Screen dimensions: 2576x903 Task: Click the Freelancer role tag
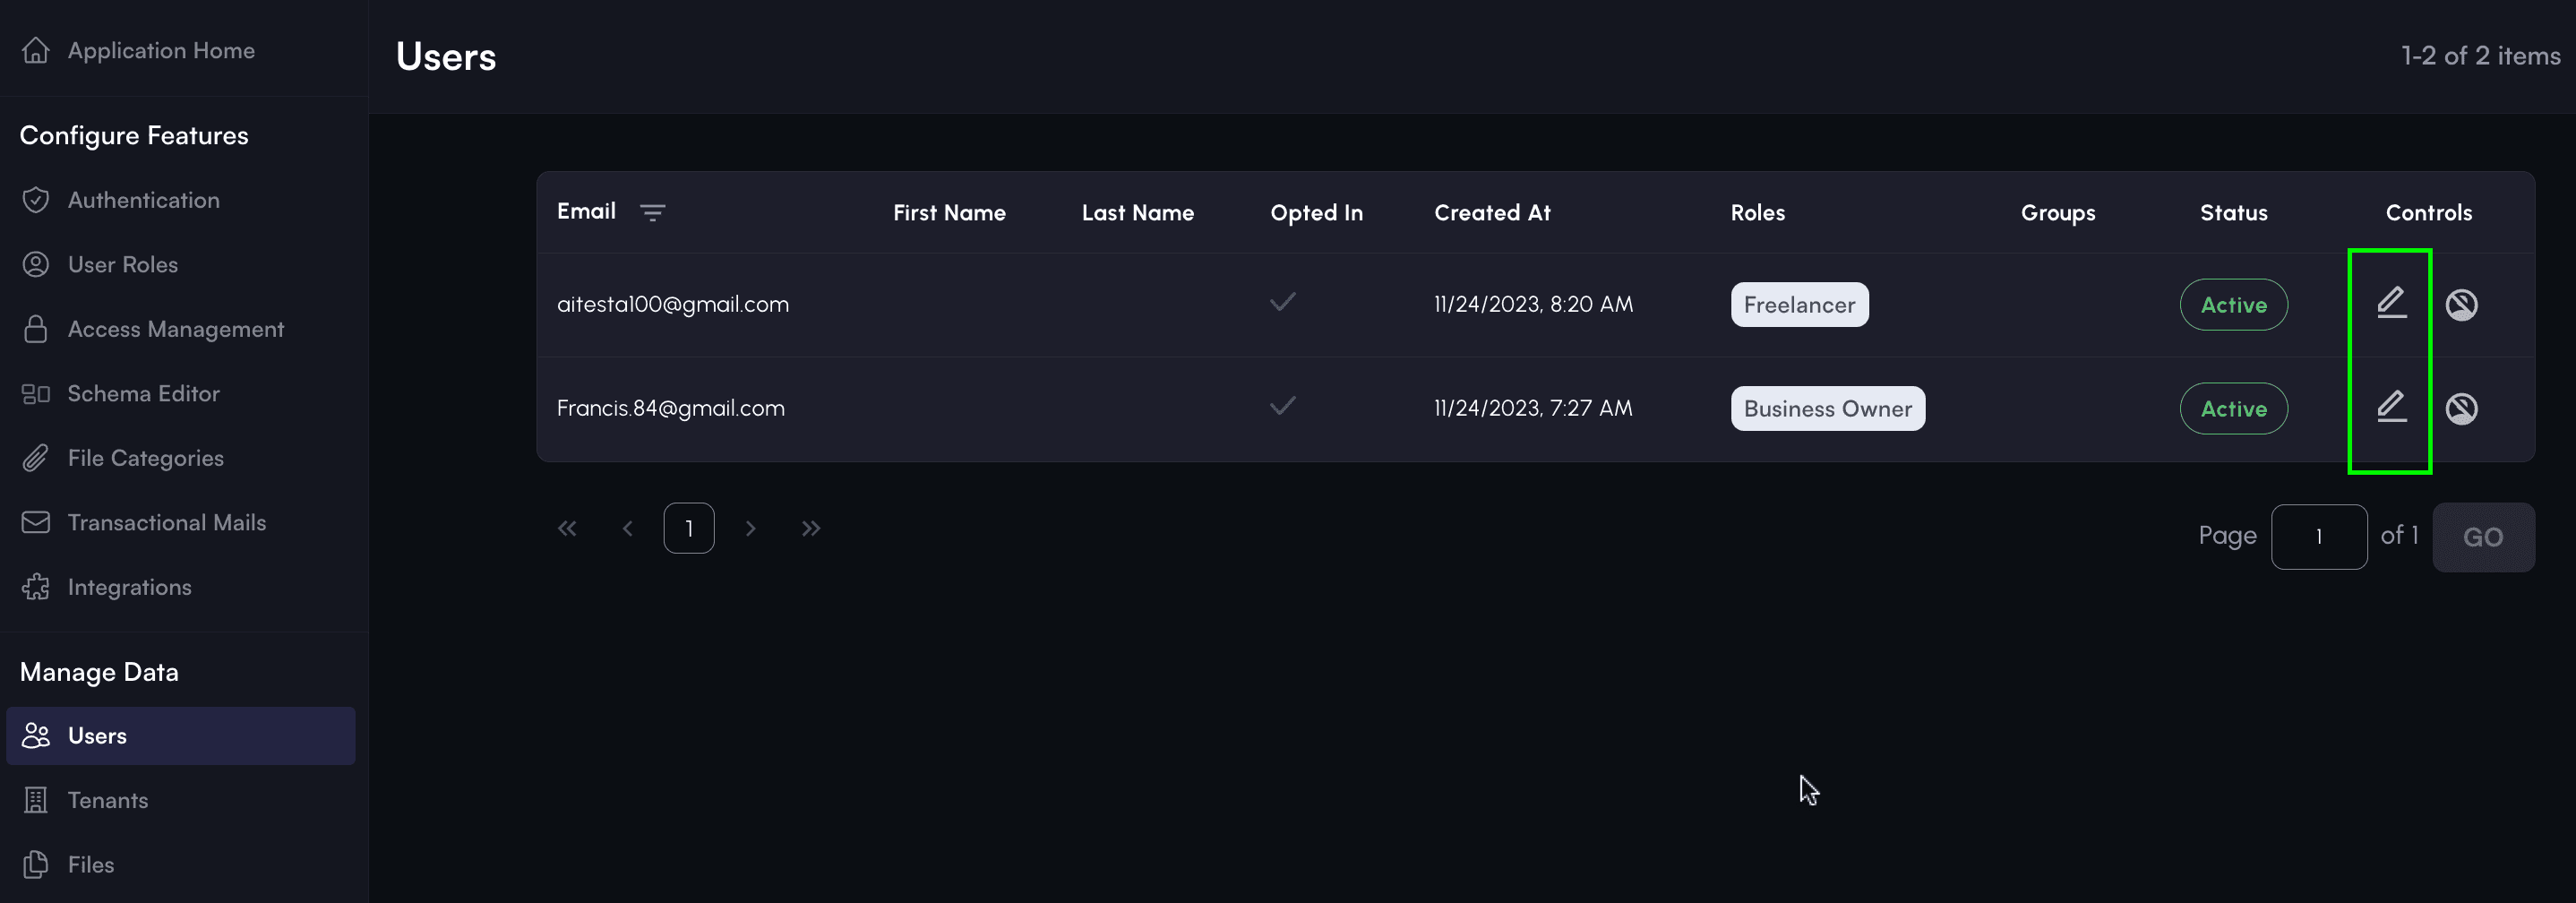[1799, 304]
